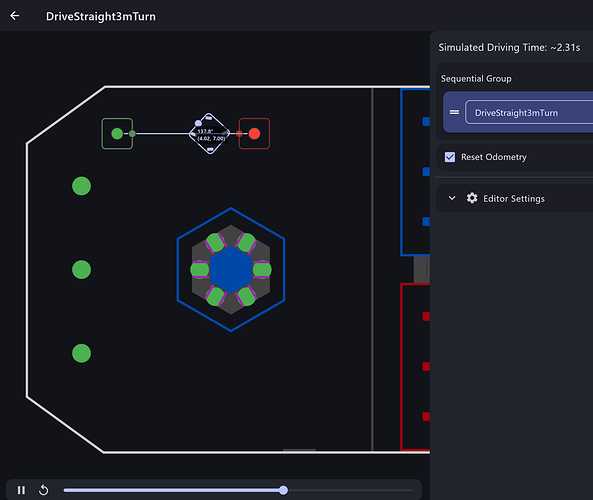Click the Sequential Group header
Viewport: 593px width, 500px height.
476,79
